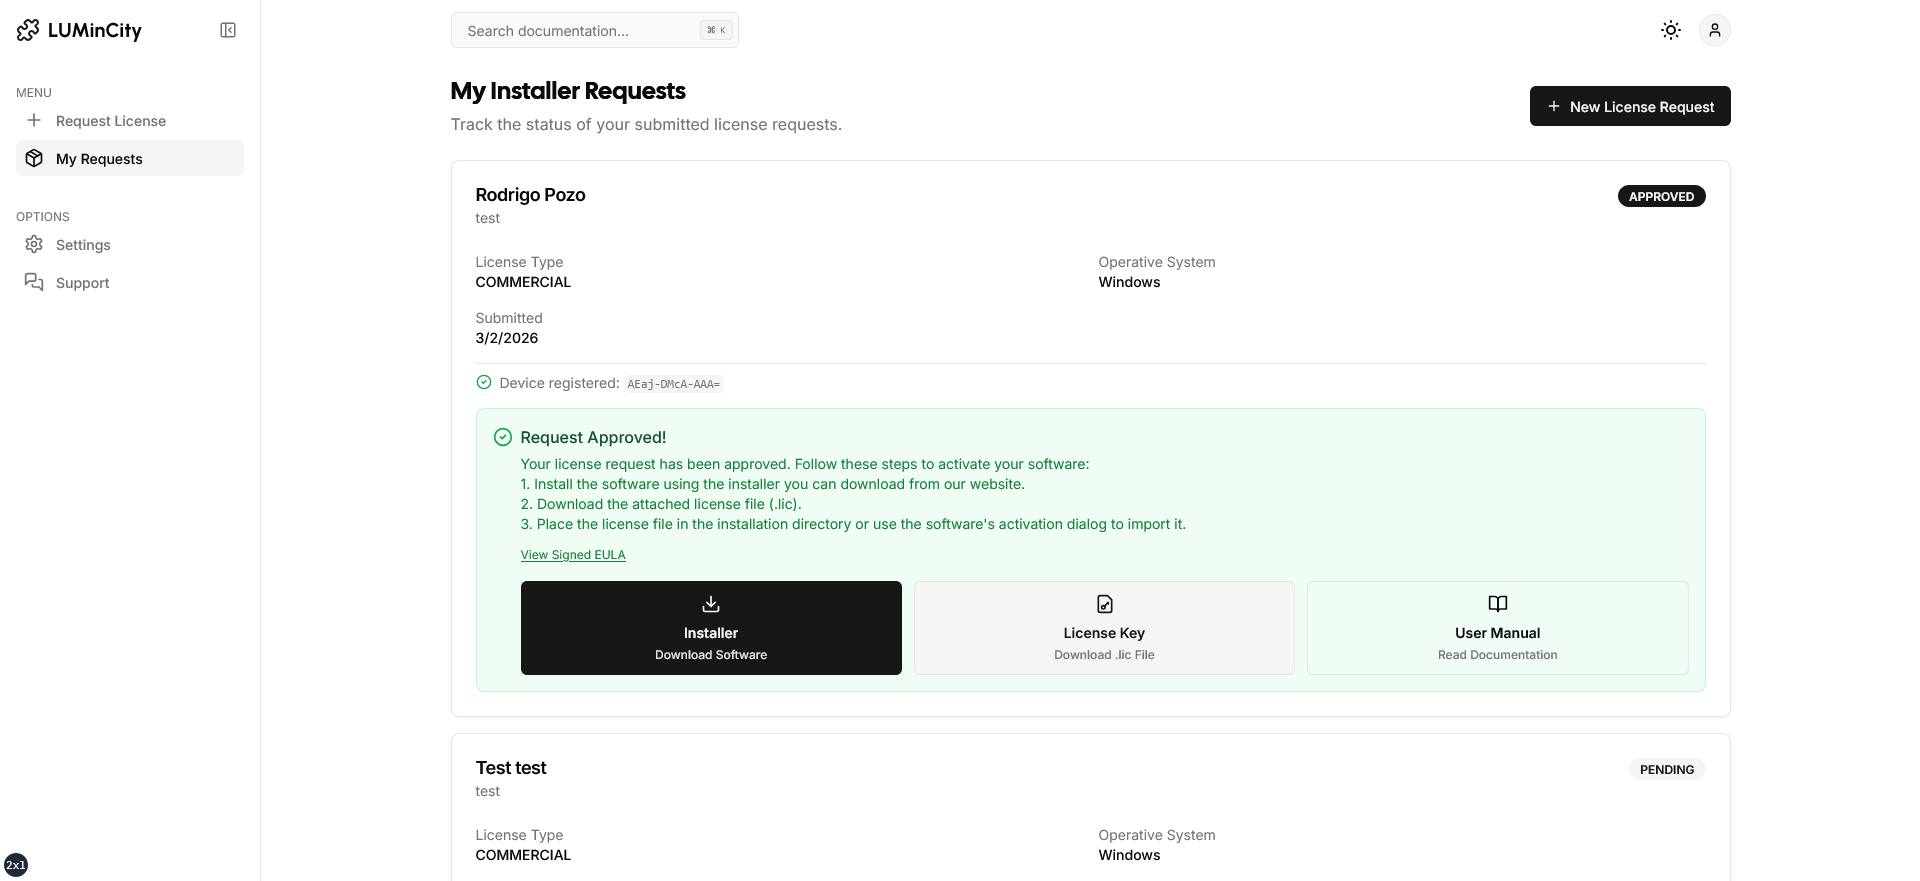The height and width of the screenshot is (881, 1920).
Task: Click the plus icon beside Request License
Action: coord(34,121)
